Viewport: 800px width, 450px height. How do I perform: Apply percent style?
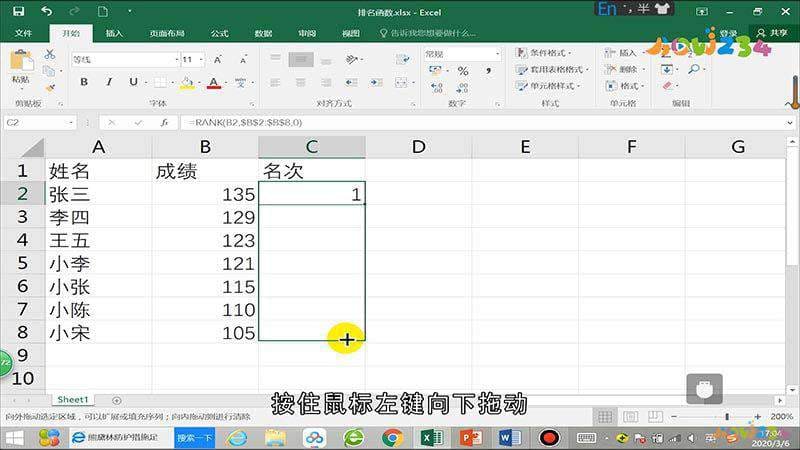click(x=463, y=71)
